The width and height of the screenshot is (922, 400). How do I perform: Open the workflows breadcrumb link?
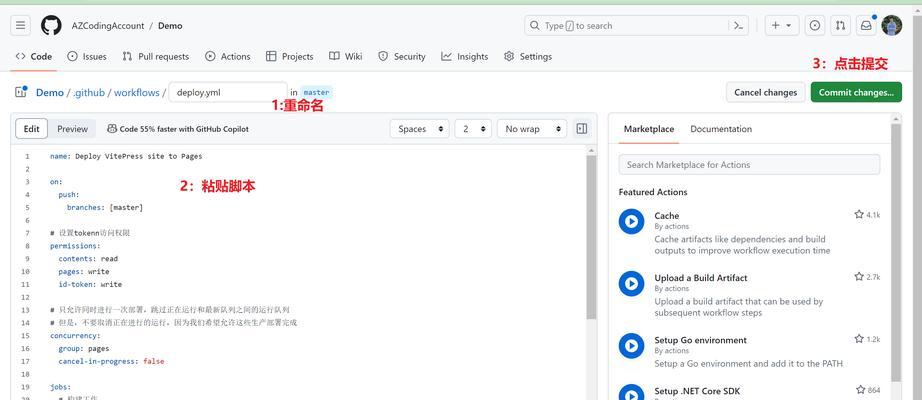(136, 92)
